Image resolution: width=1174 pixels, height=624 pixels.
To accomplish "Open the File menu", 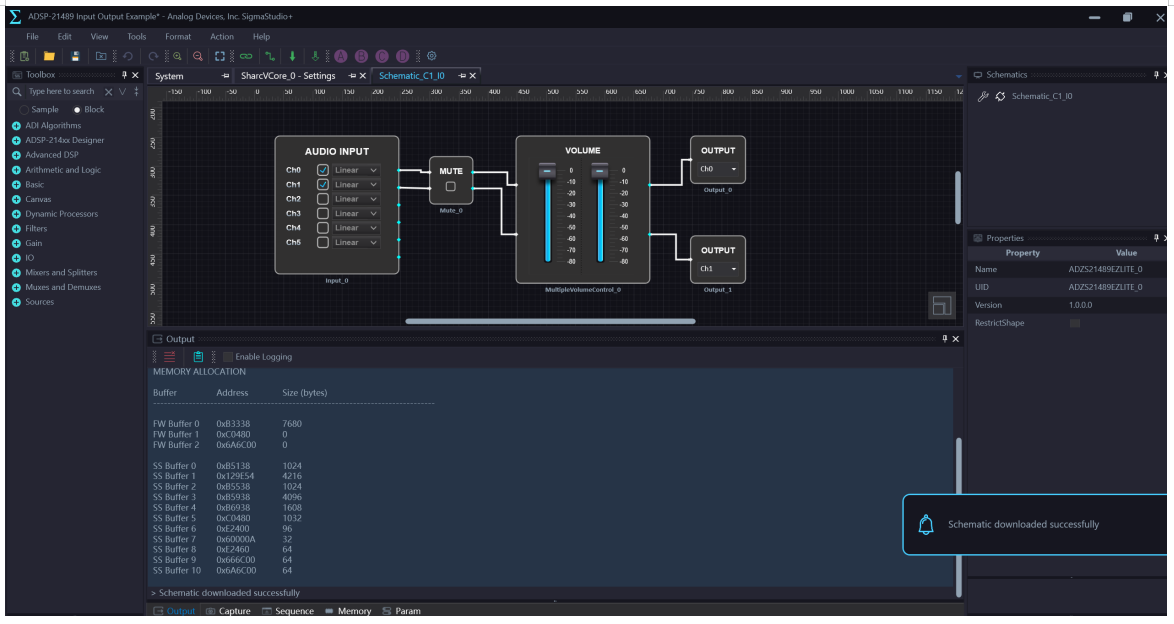I will 32,36.
